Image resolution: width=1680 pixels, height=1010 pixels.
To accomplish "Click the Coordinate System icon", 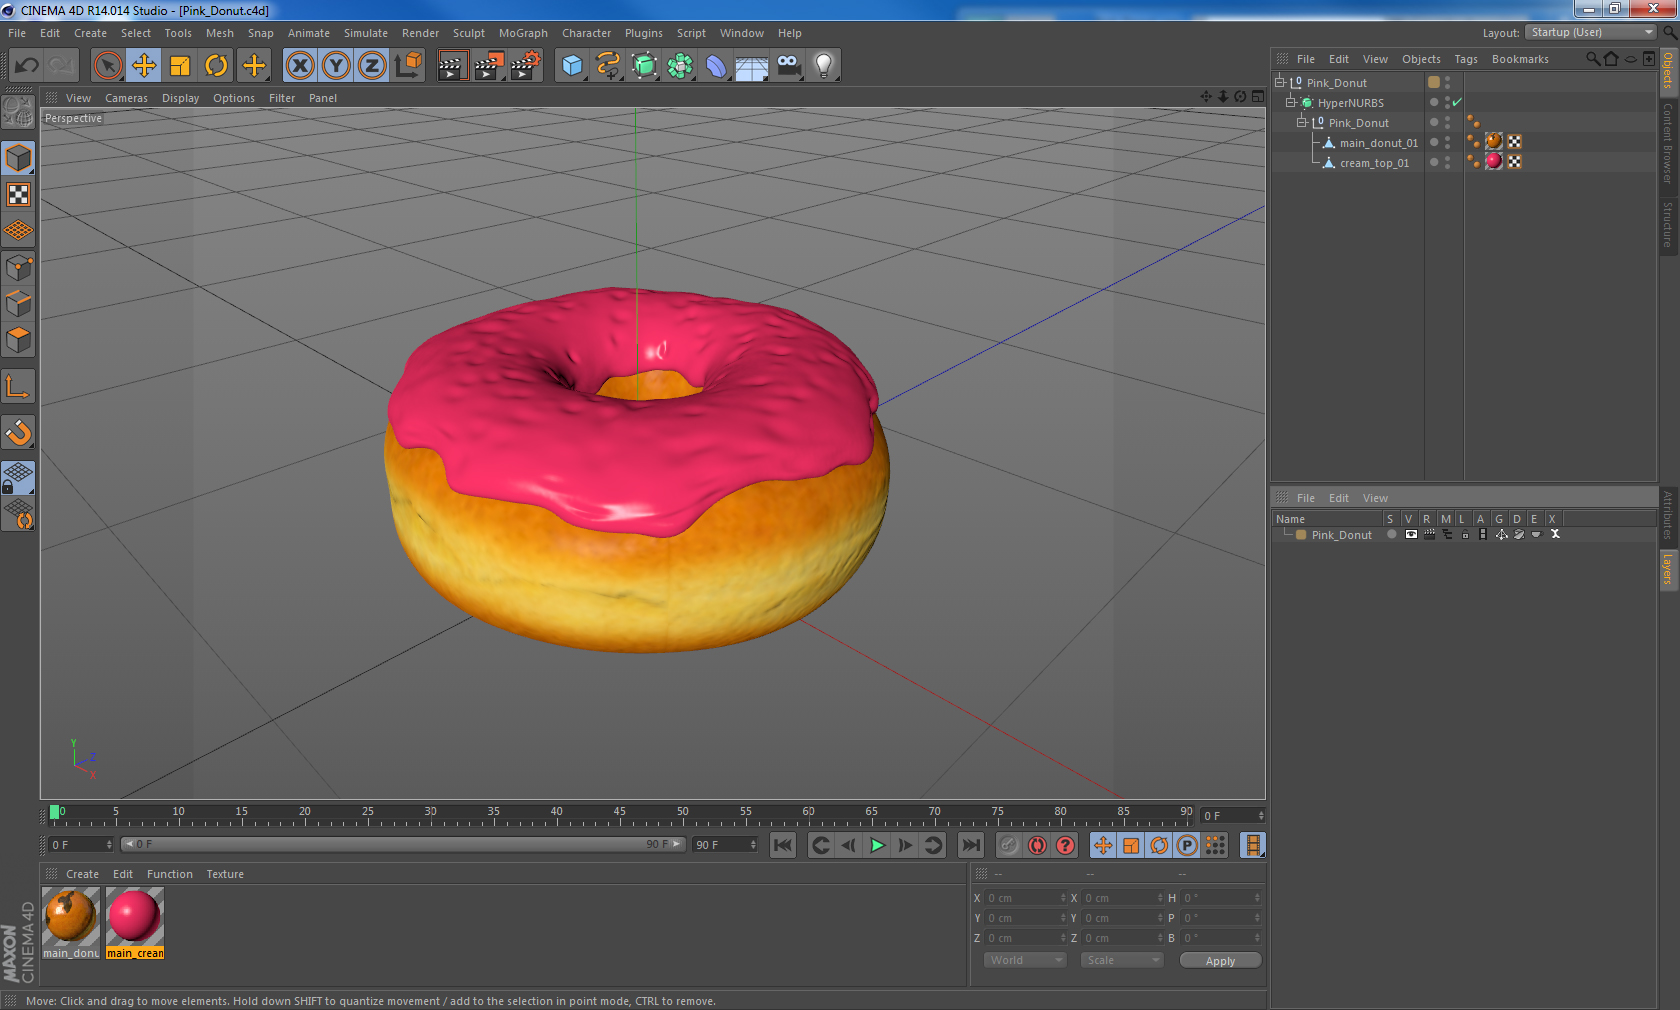I will pos(408,66).
